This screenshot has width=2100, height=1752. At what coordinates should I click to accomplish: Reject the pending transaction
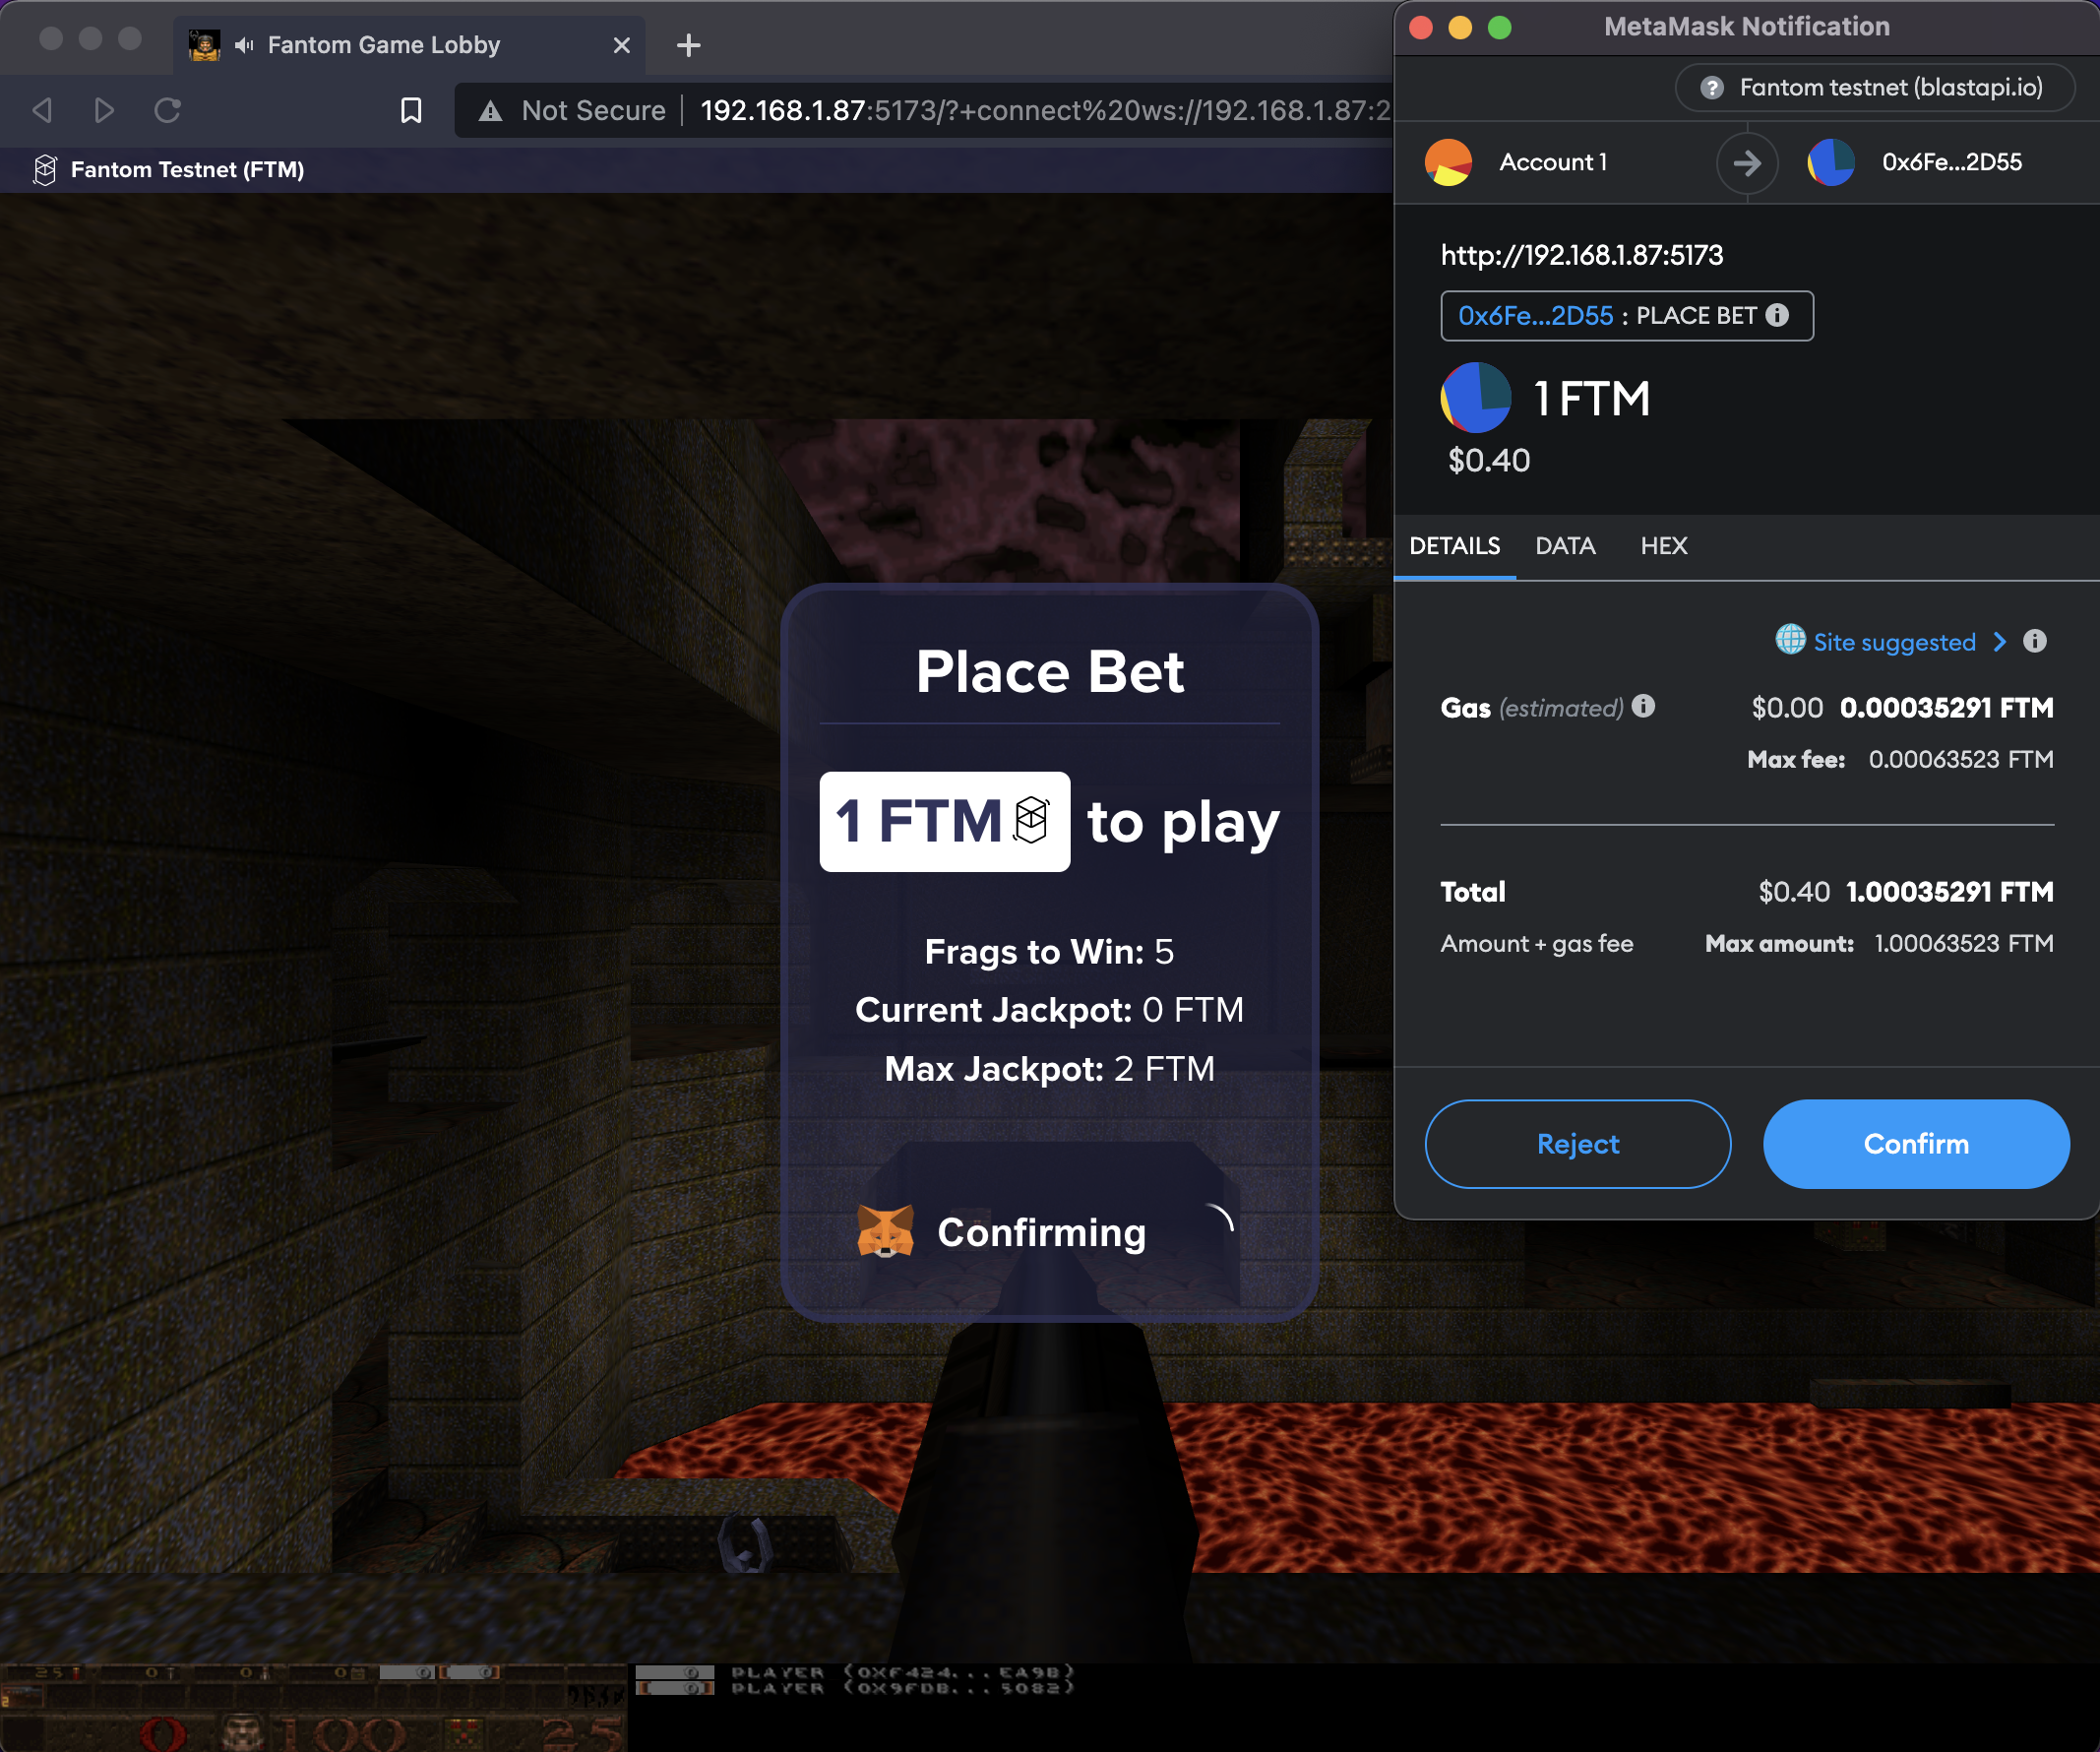[x=1578, y=1144]
